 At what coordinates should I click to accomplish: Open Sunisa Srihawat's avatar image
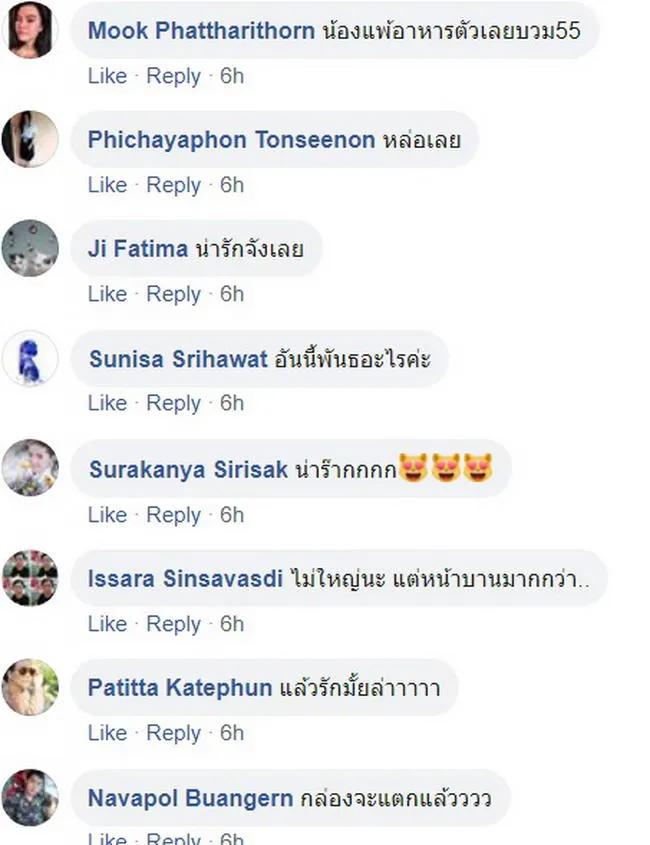pos(30,358)
